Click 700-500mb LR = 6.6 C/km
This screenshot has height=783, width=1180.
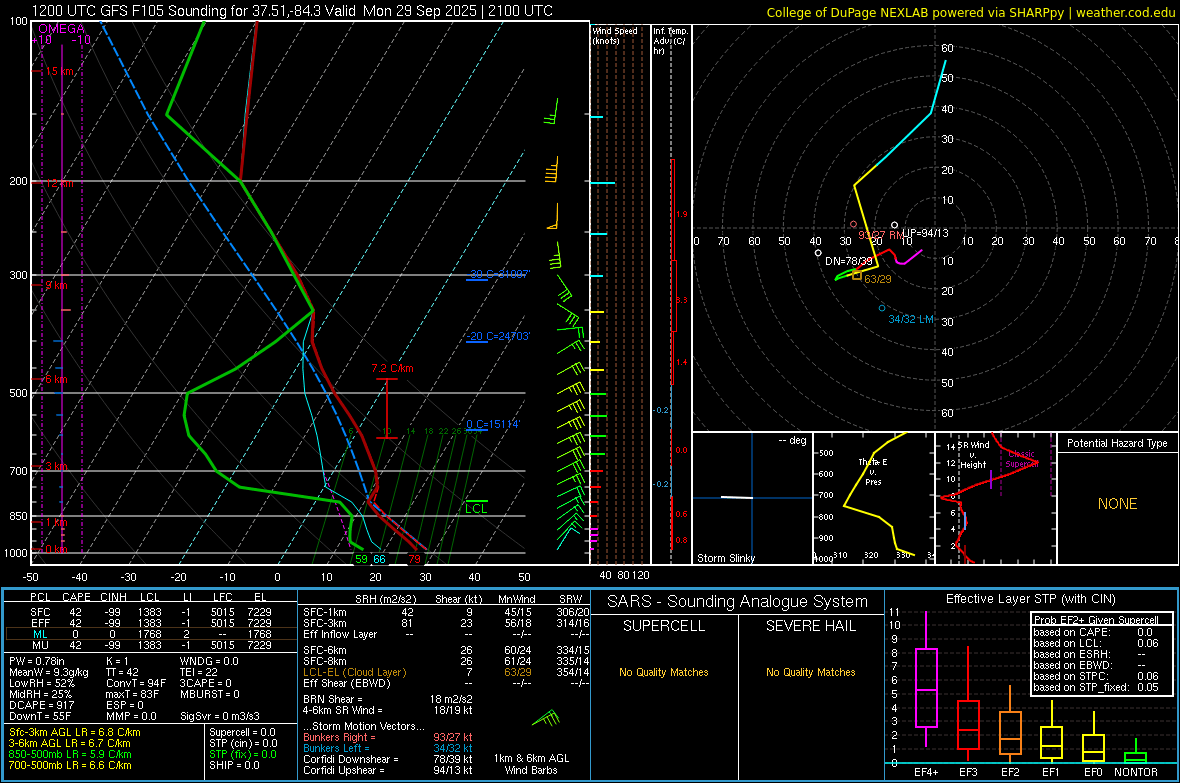click(x=70, y=765)
